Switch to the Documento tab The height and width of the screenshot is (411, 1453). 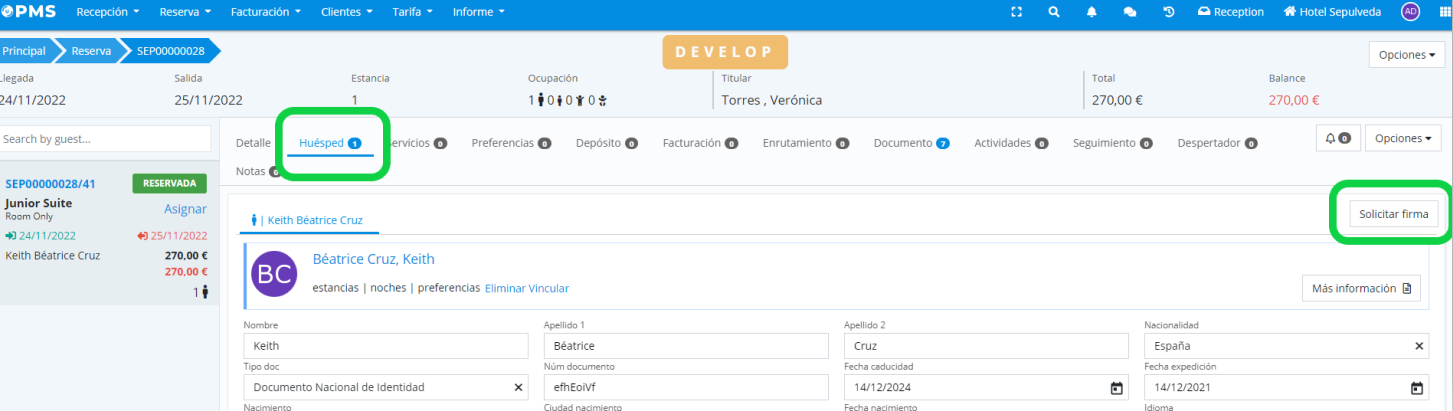click(x=910, y=143)
